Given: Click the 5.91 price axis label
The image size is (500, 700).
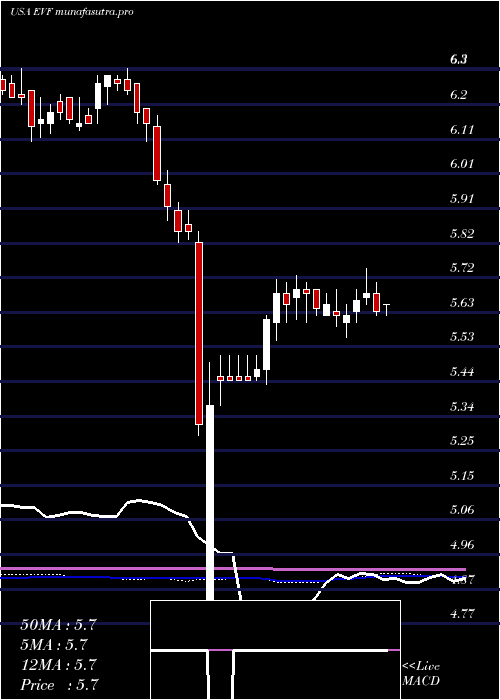Looking at the screenshot, I should [x=461, y=198].
